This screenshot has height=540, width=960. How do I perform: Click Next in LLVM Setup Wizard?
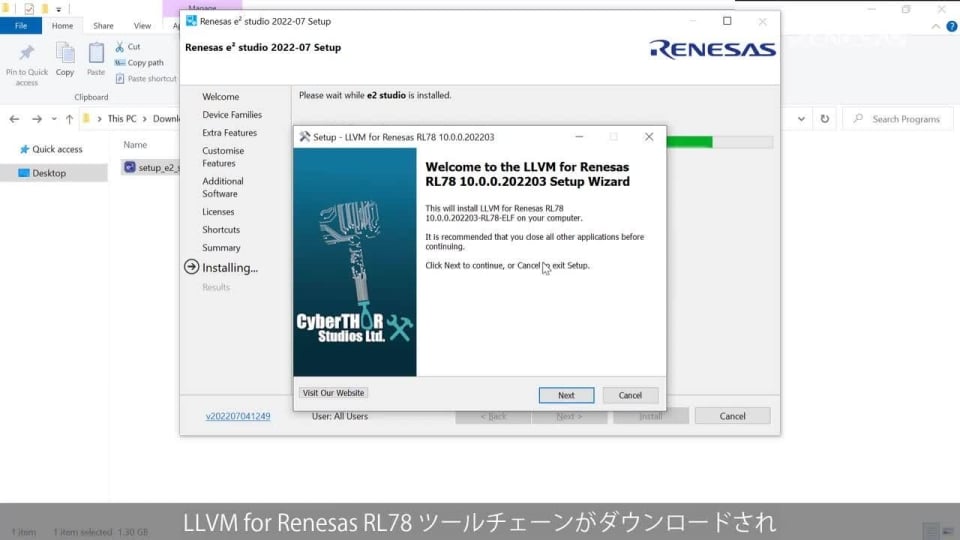566,395
